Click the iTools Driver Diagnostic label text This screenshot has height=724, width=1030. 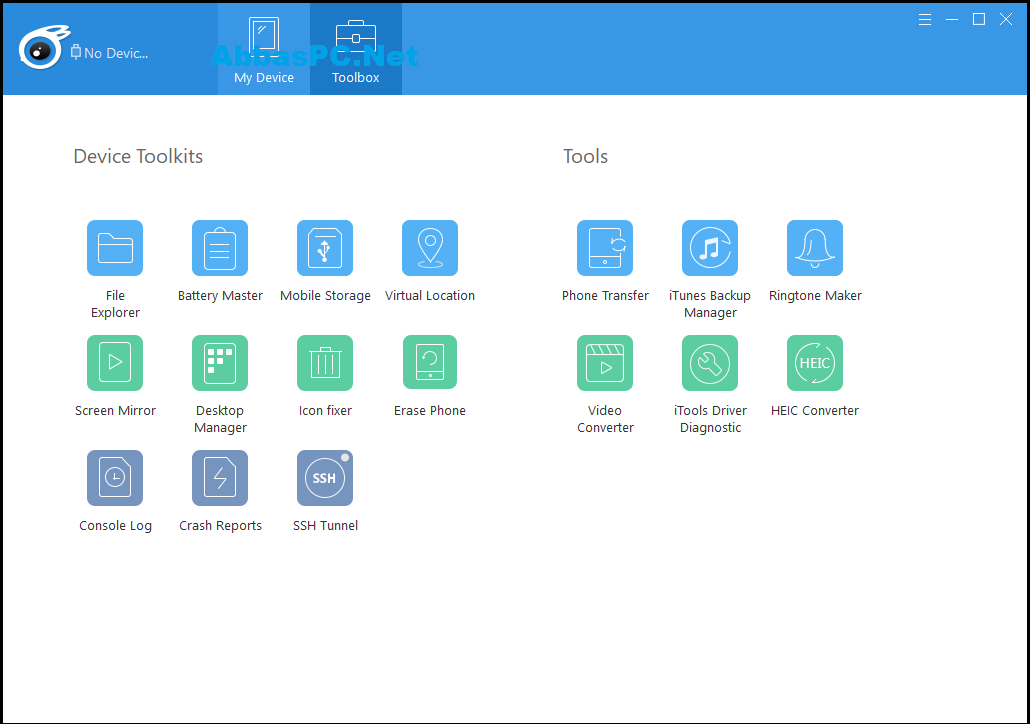[710, 419]
